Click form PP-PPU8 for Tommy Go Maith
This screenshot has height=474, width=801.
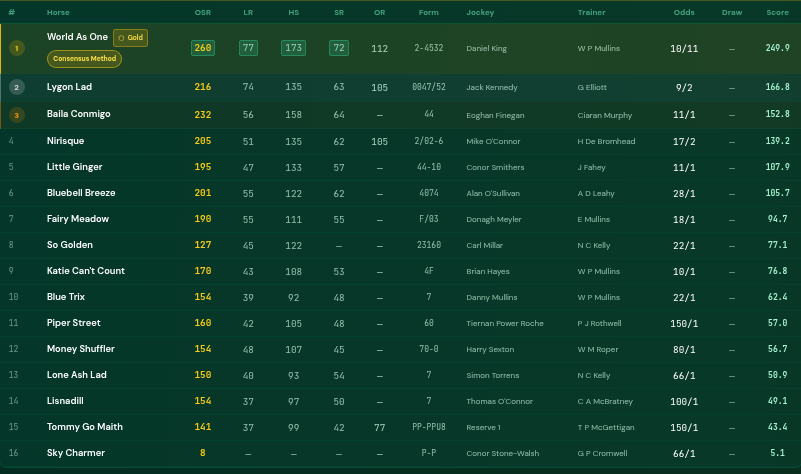tap(429, 426)
